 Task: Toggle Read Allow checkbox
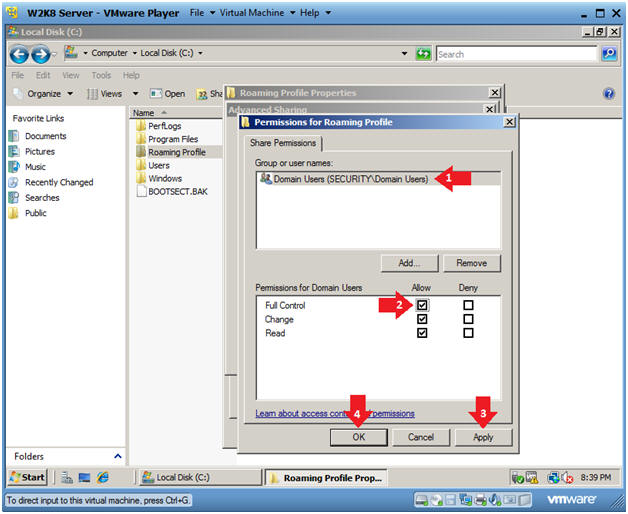[422, 333]
